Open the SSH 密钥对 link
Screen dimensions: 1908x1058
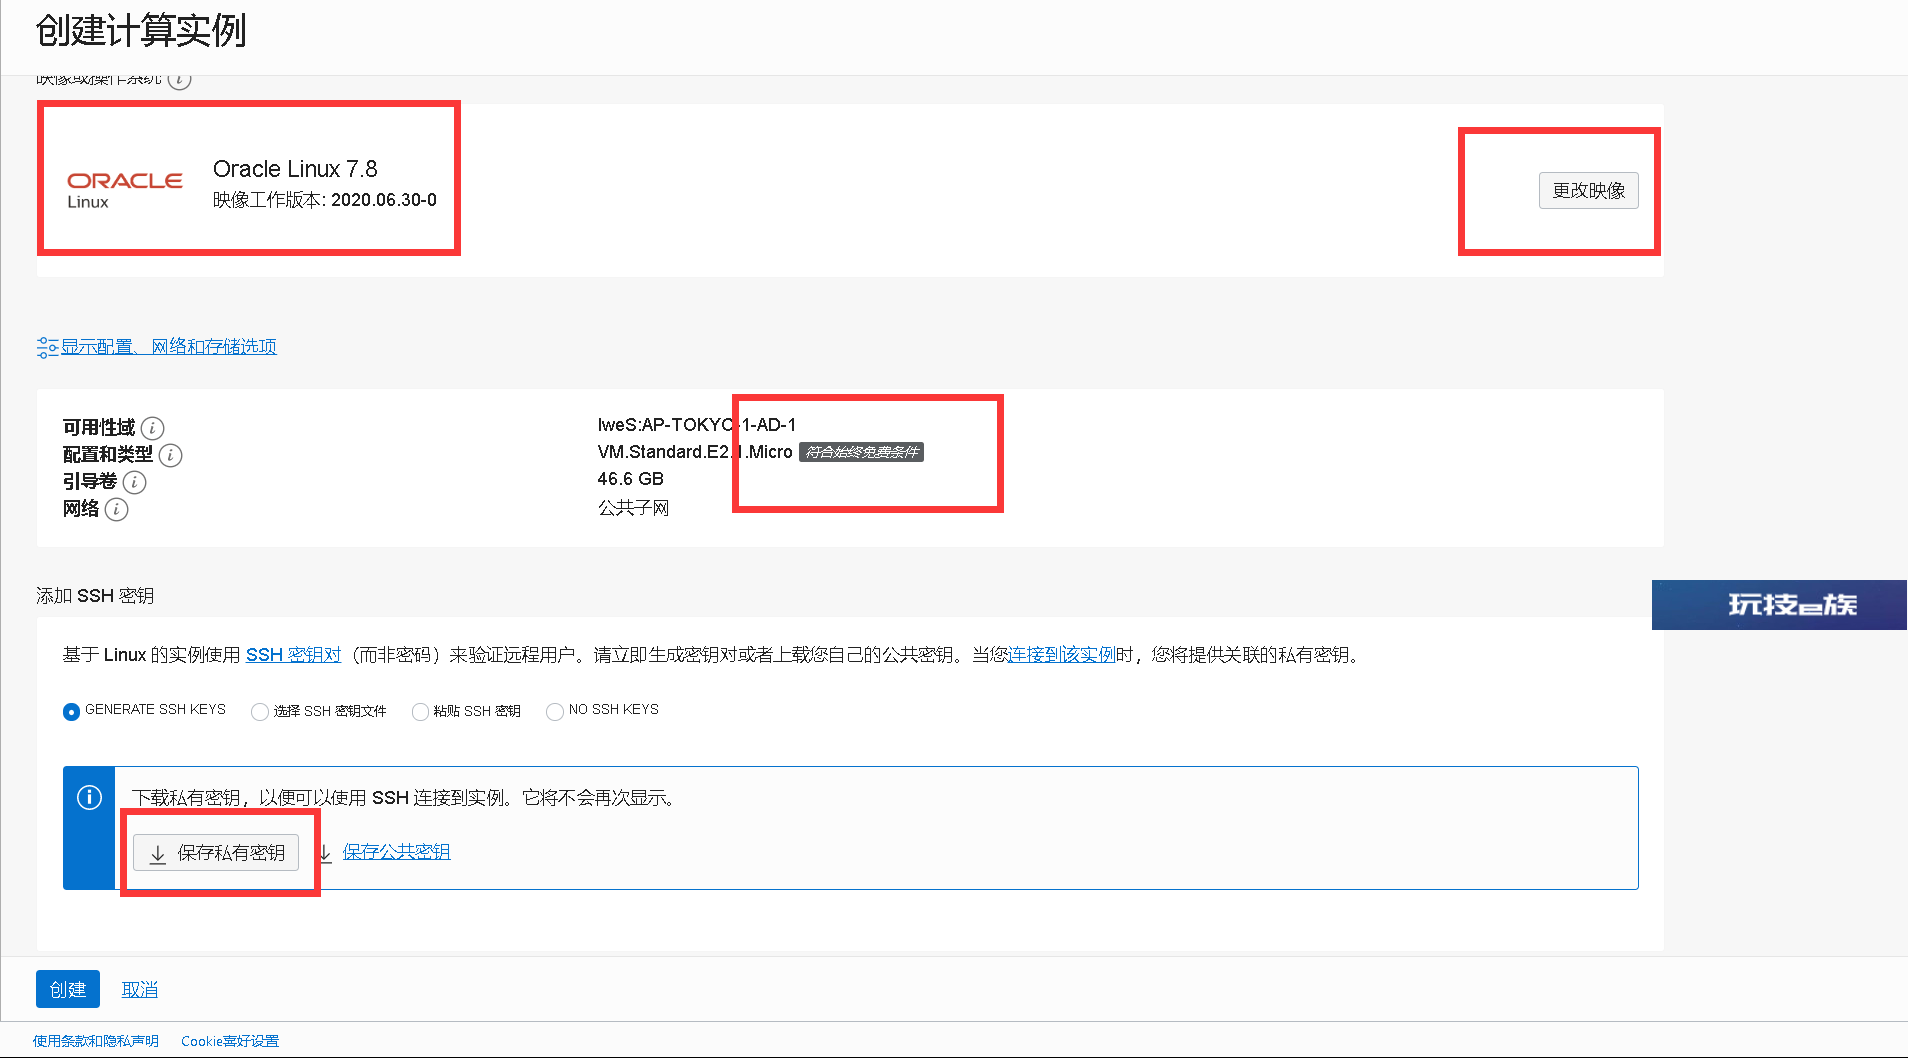click(x=293, y=655)
